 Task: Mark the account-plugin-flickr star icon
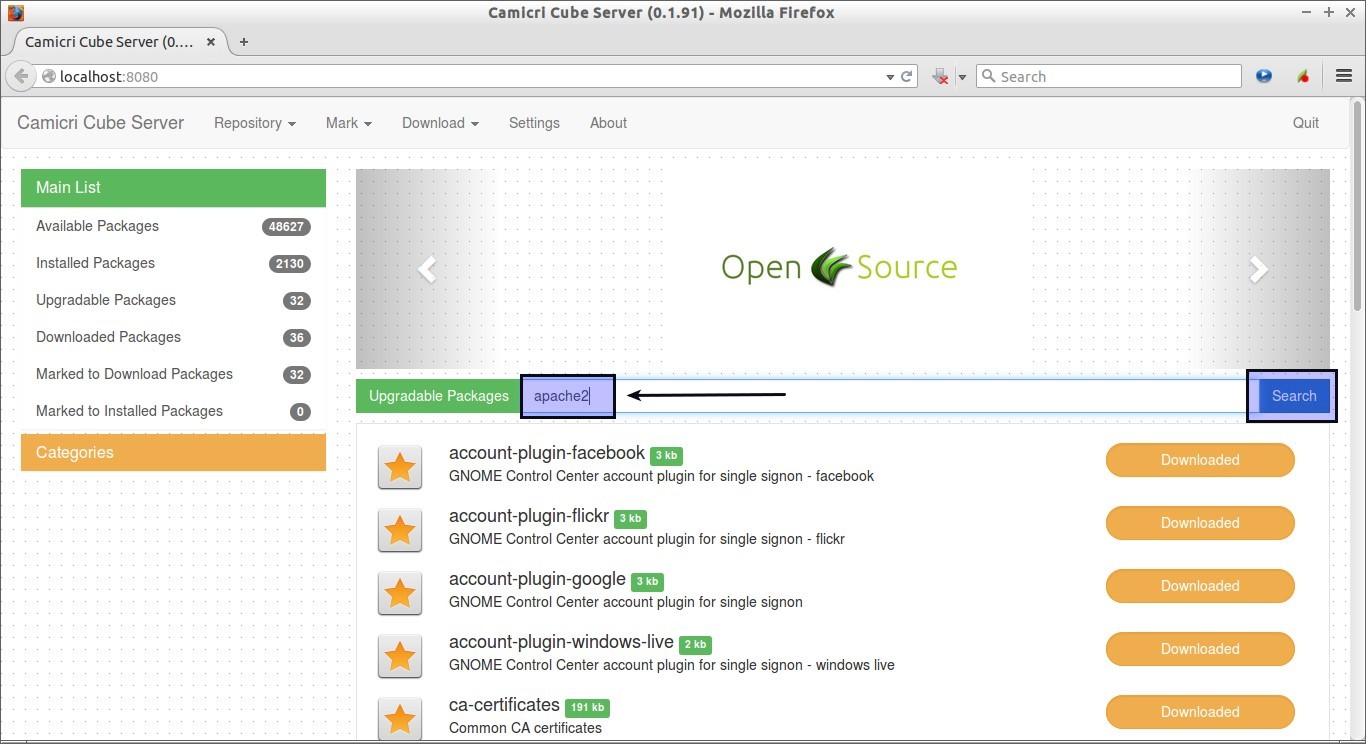pos(400,530)
